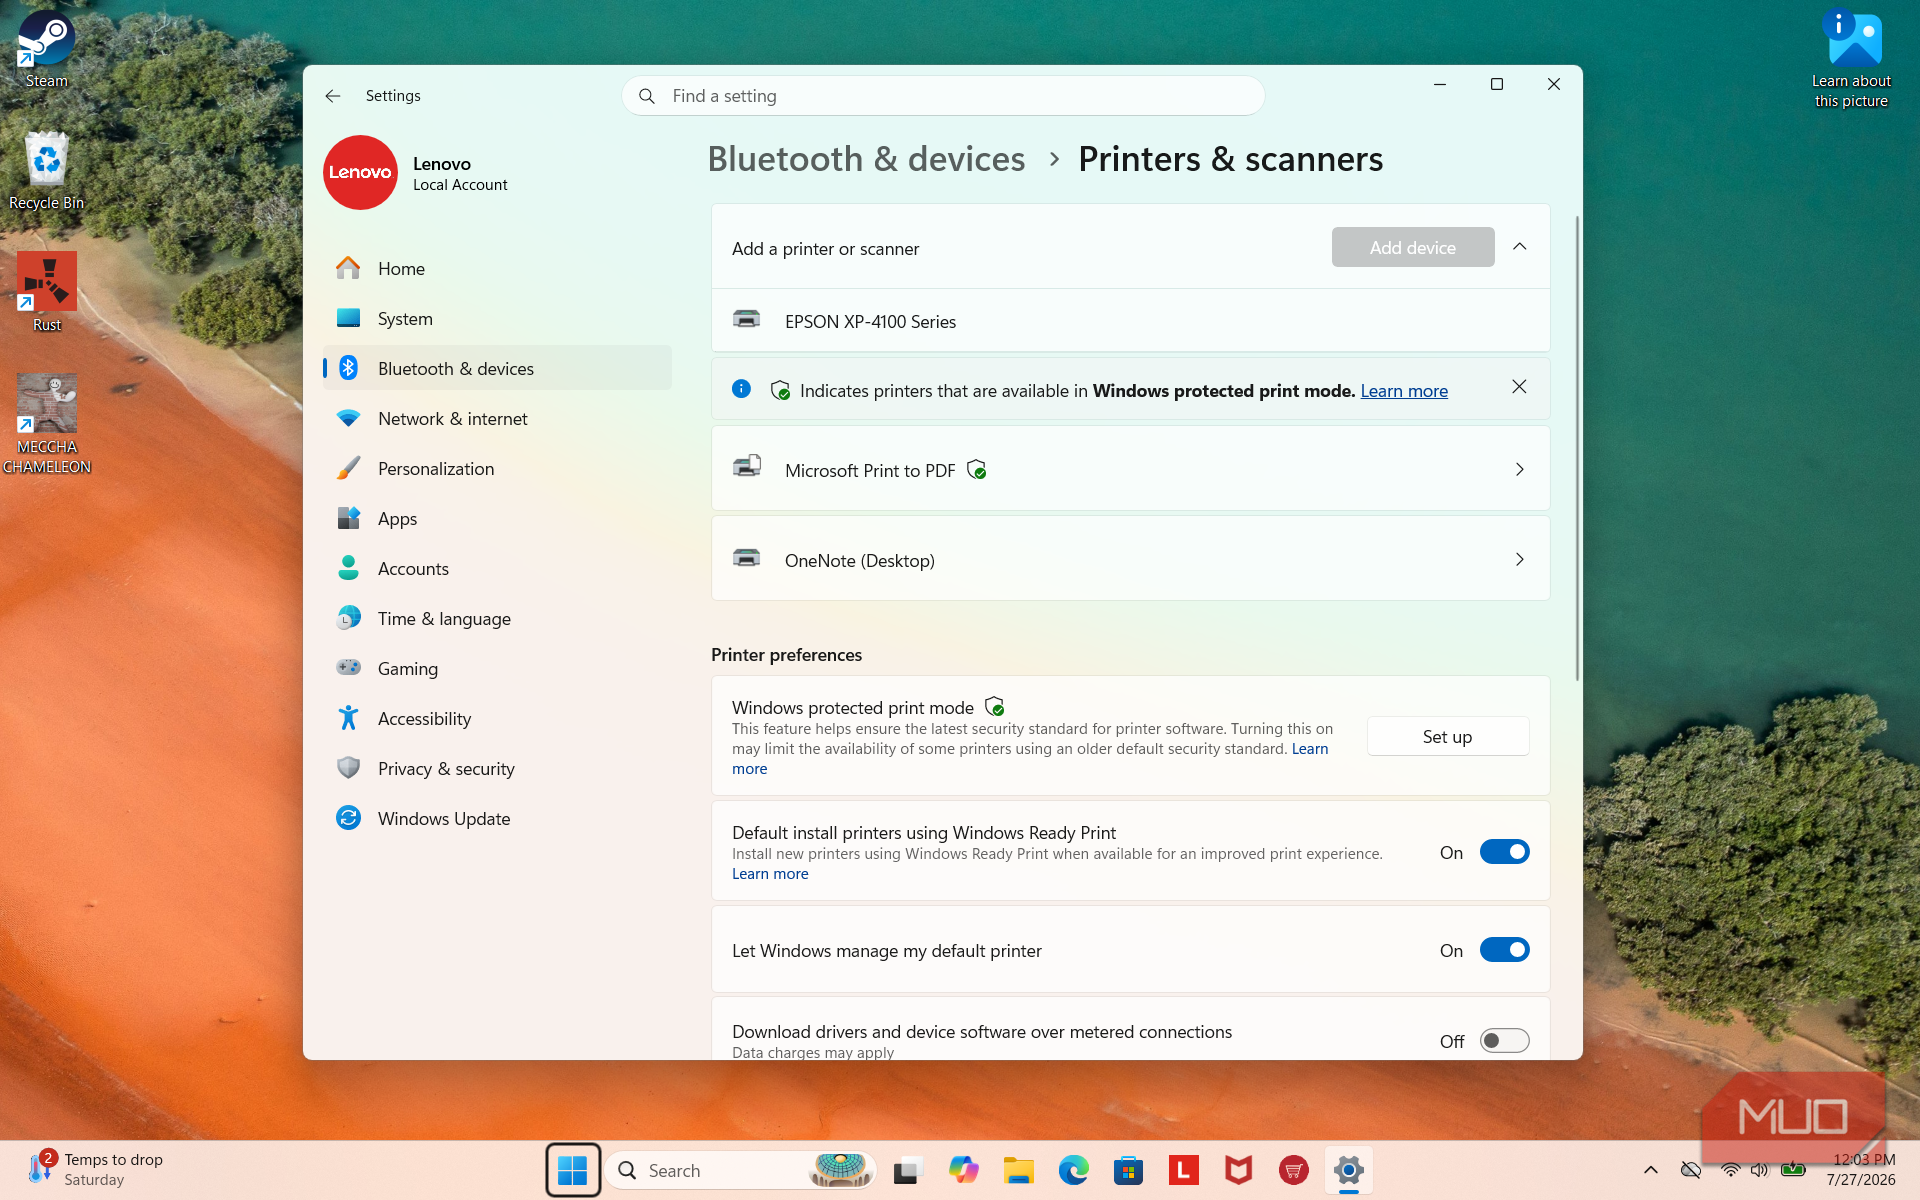Screen dimensions: 1920x1200
Task: Click the Microsoft Print to PDF printer icon
Action: 746,467
